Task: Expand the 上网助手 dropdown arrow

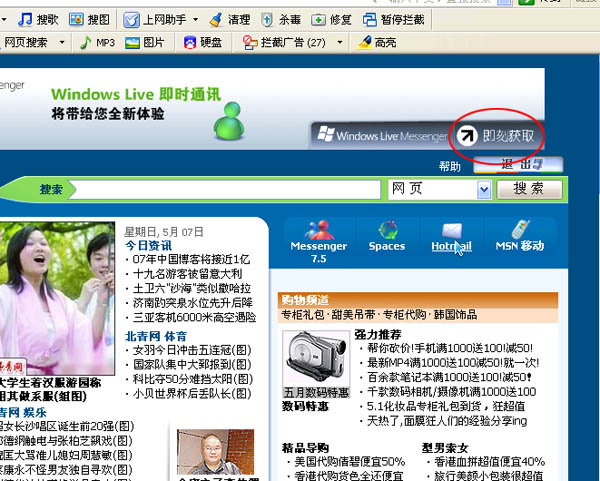Action: 196,20
